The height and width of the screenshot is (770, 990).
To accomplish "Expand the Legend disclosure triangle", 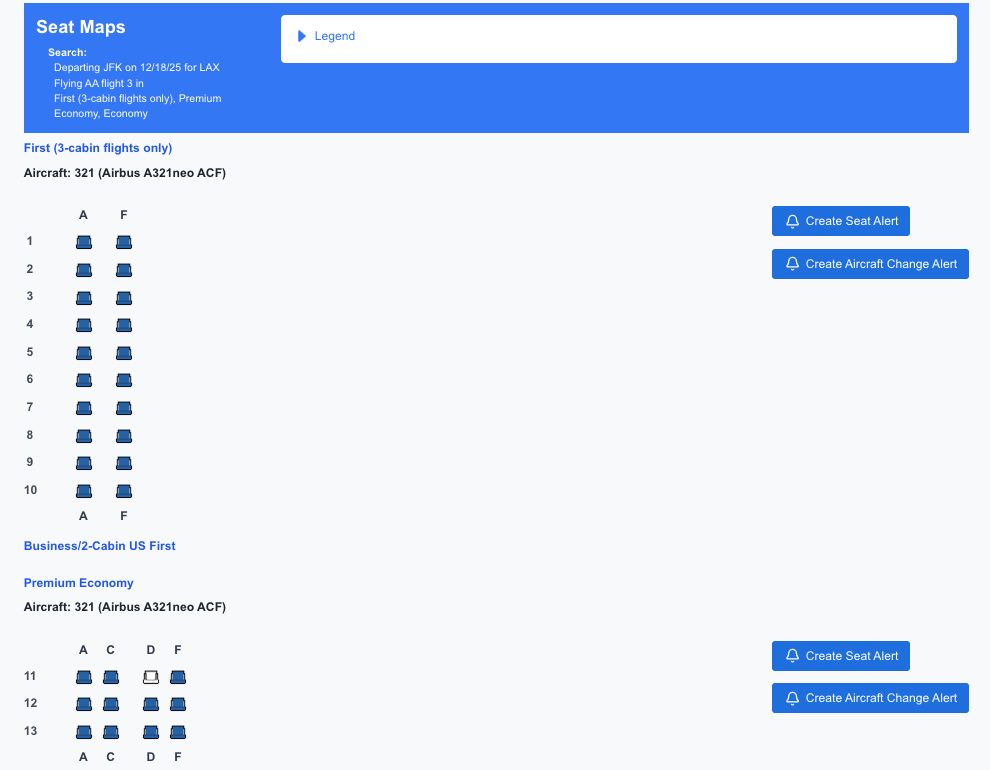I will pyautogui.click(x=302, y=36).
